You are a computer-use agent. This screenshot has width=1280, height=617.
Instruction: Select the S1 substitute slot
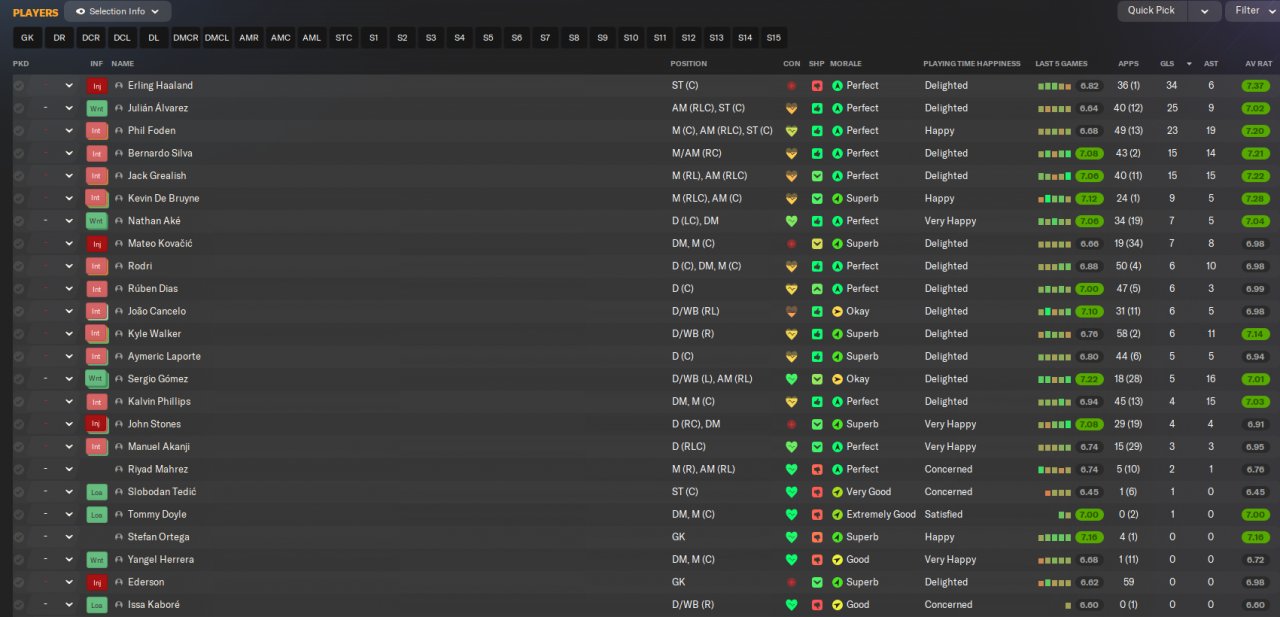point(374,38)
